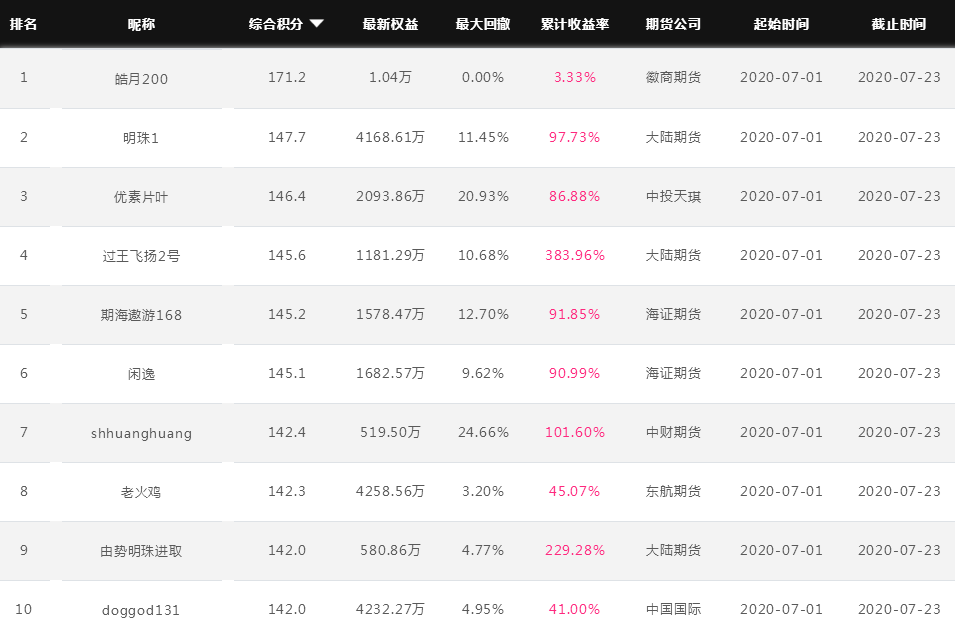Click nickname doggod131

tap(141, 610)
